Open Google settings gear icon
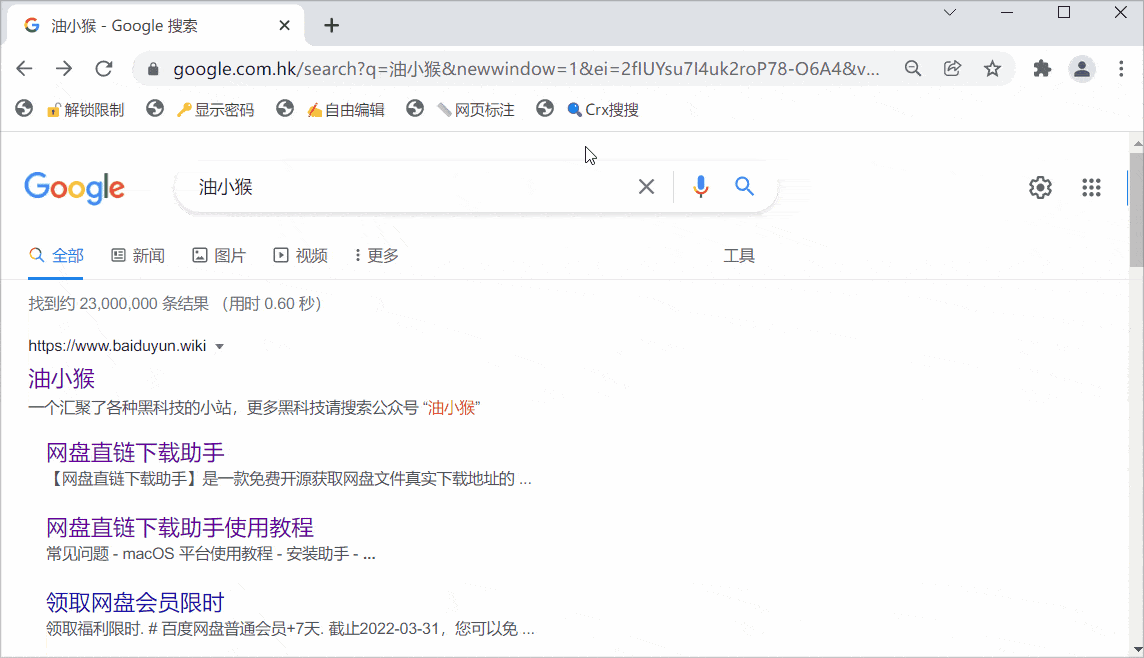 1040,188
